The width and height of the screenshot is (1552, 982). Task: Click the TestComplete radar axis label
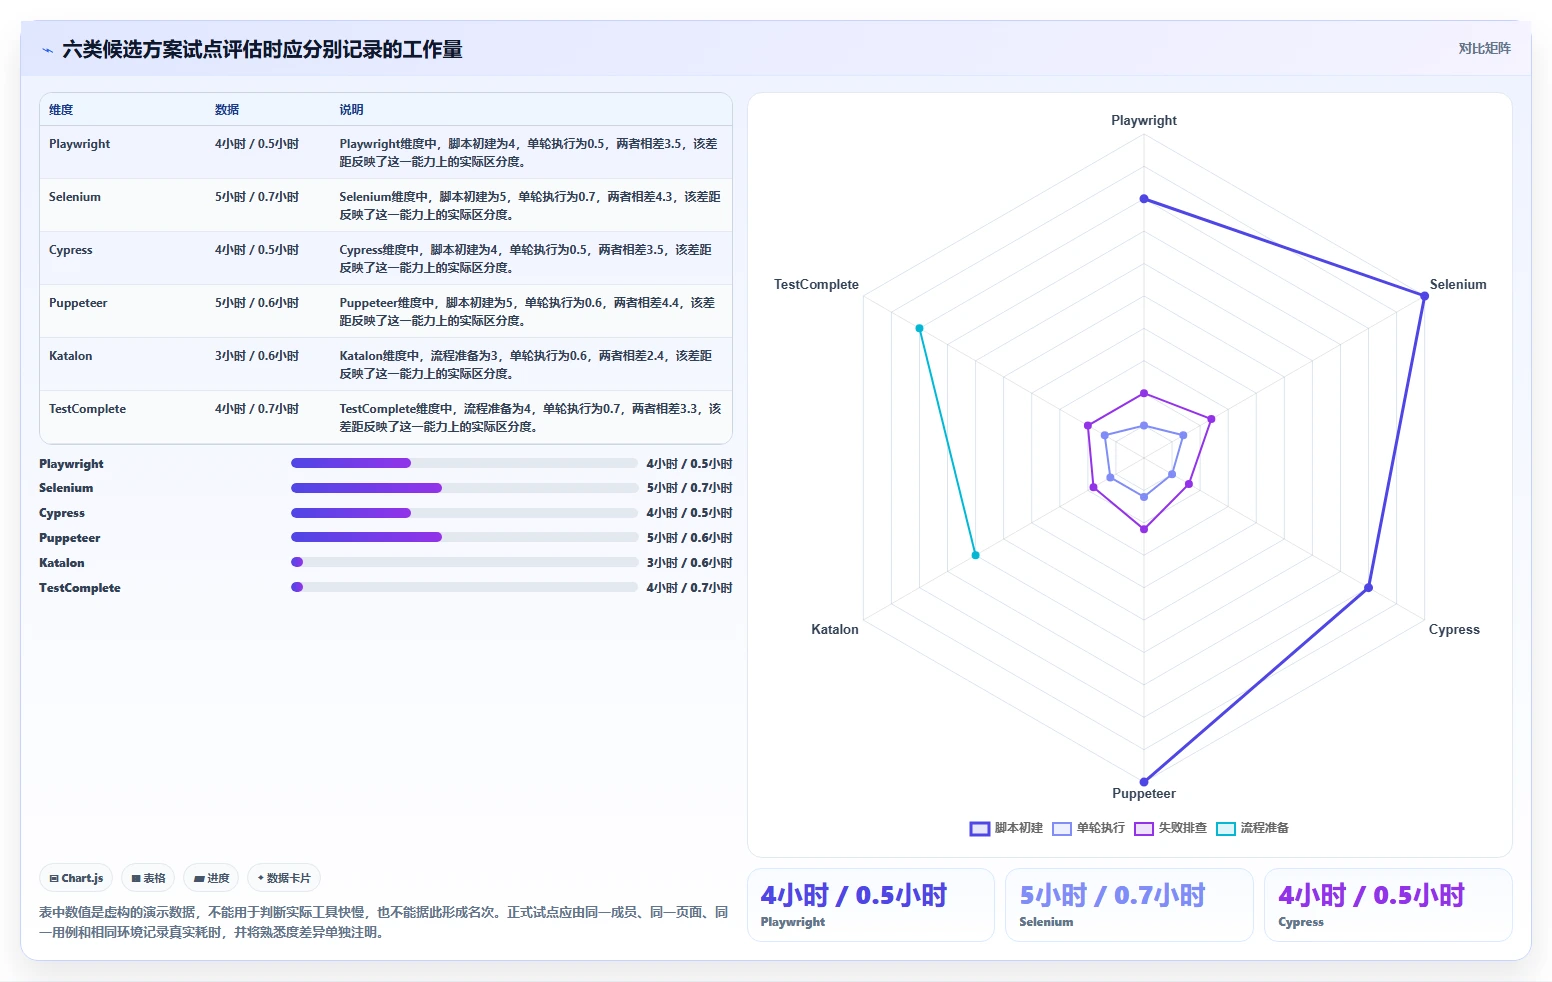(x=816, y=284)
